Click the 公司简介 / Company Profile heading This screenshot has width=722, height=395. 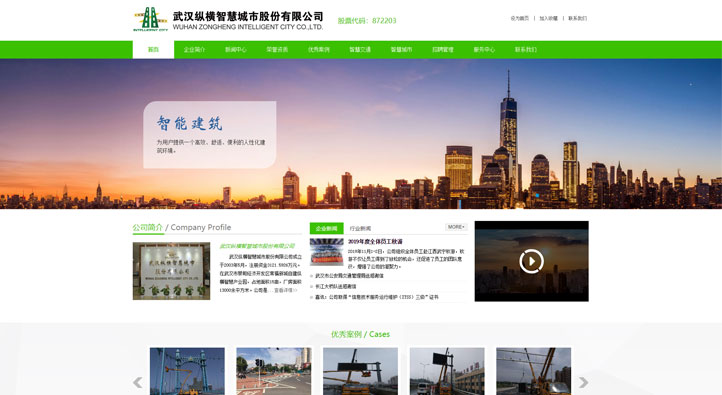coord(182,227)
